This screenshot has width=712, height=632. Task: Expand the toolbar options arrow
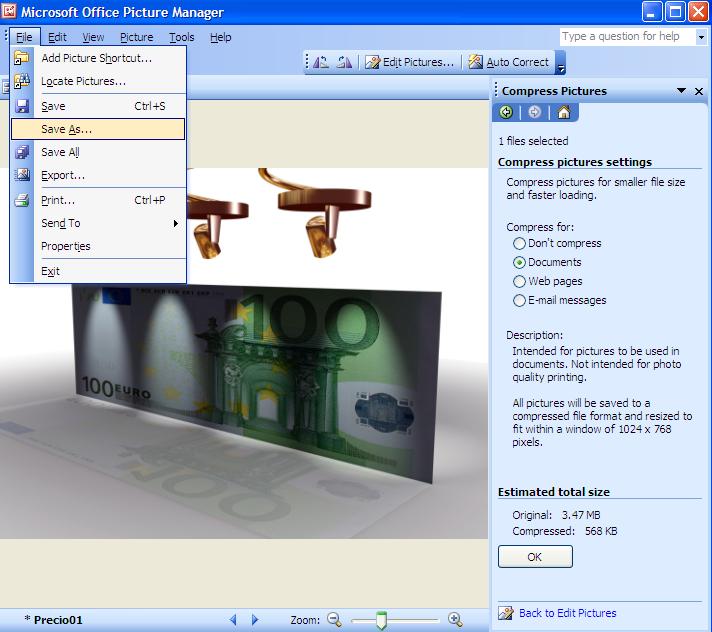[561, 63]
